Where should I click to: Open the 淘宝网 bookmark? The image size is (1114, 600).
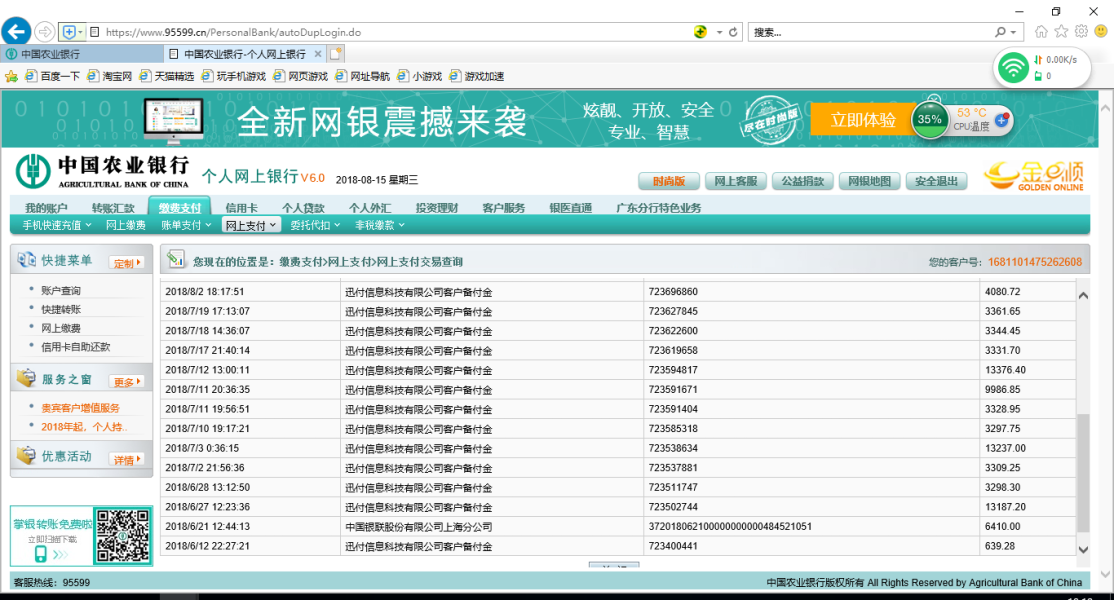(110, 76)
